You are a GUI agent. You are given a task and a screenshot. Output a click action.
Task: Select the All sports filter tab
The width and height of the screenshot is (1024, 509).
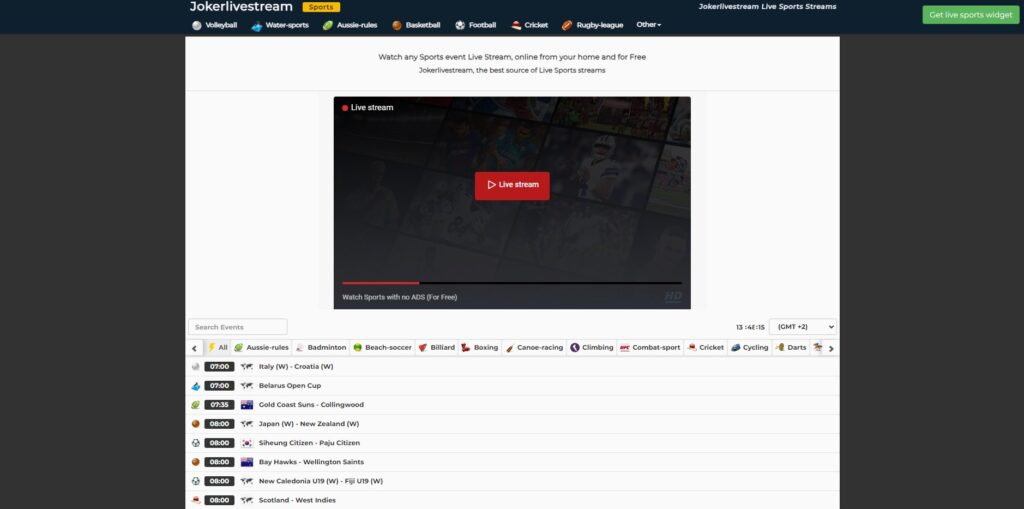[x=217, y=348]
